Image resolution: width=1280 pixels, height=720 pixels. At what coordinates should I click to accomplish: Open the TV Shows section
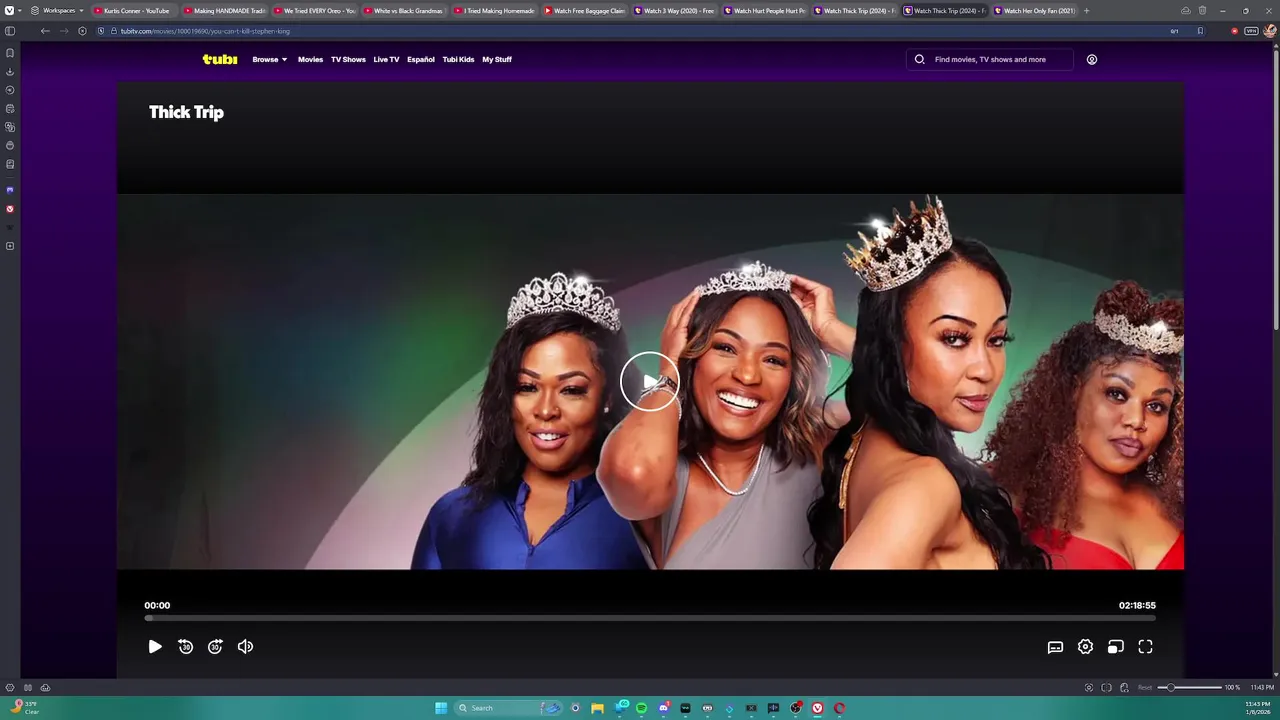tap(348, 59)
